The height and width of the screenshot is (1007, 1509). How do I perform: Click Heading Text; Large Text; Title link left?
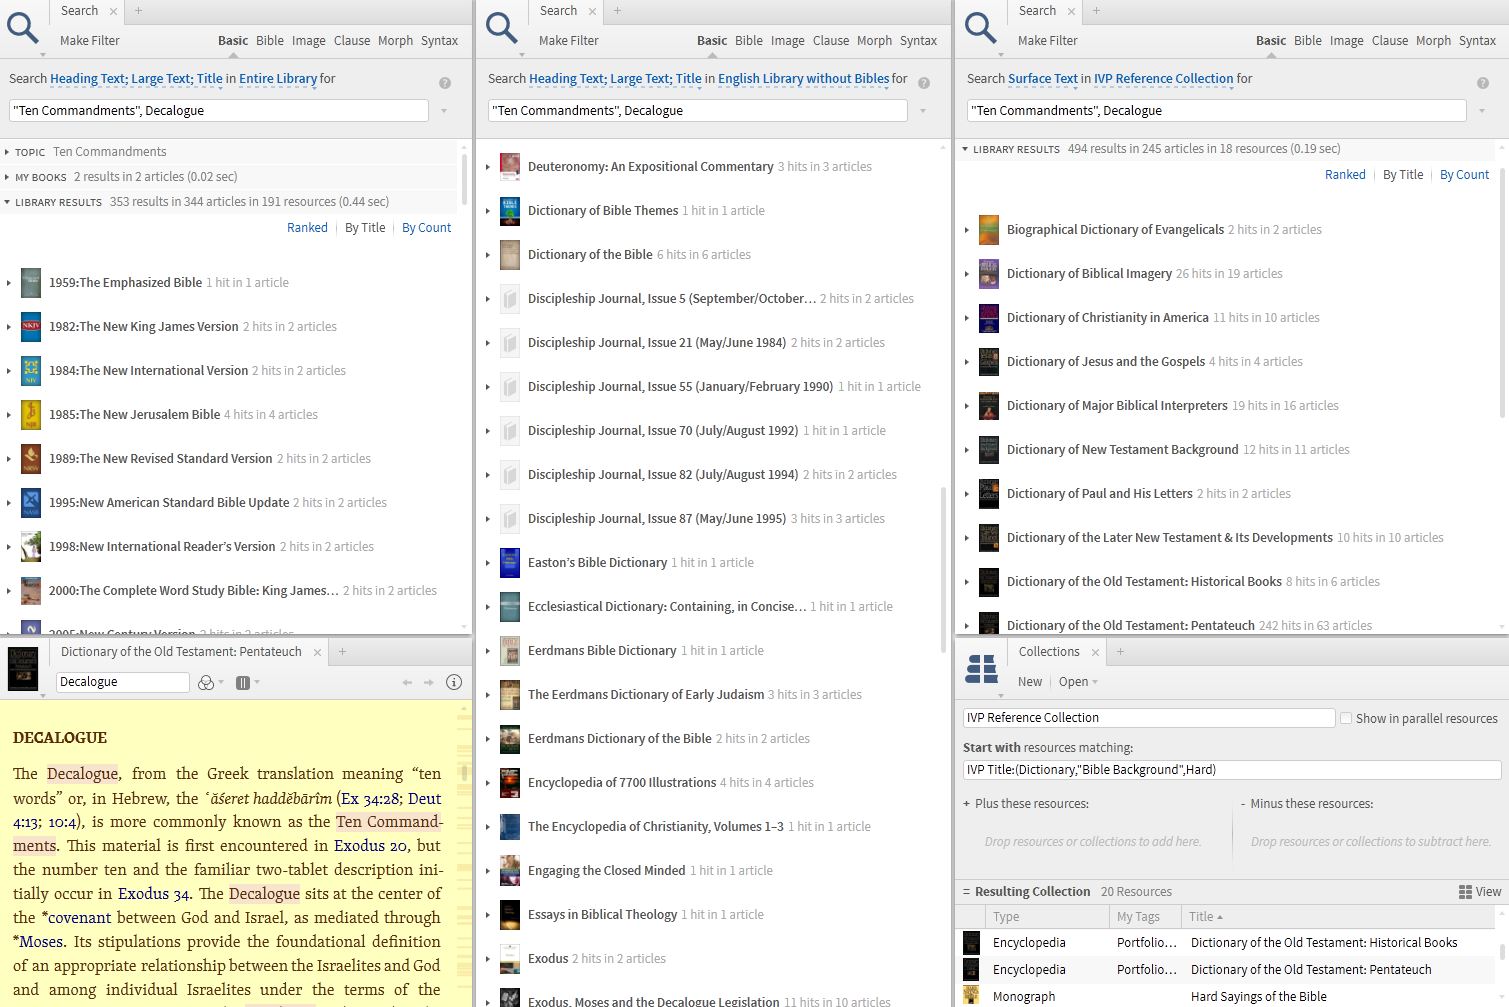(x=136, y=79)
